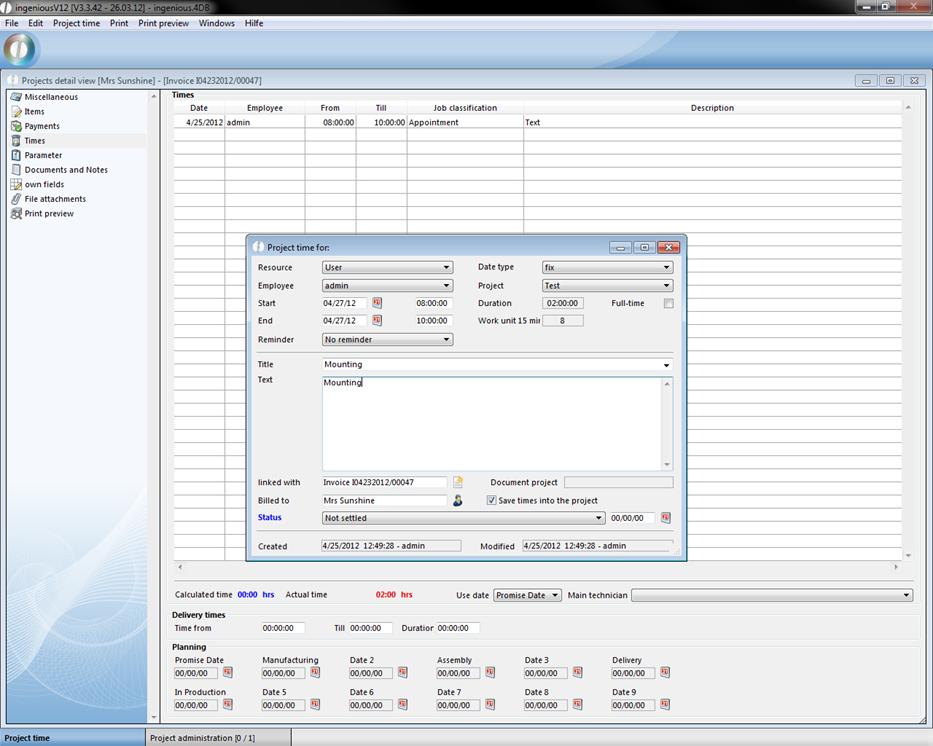Open the calendar picker beside Start date
The height and width of the screenshot is (746, 933).
378,303
